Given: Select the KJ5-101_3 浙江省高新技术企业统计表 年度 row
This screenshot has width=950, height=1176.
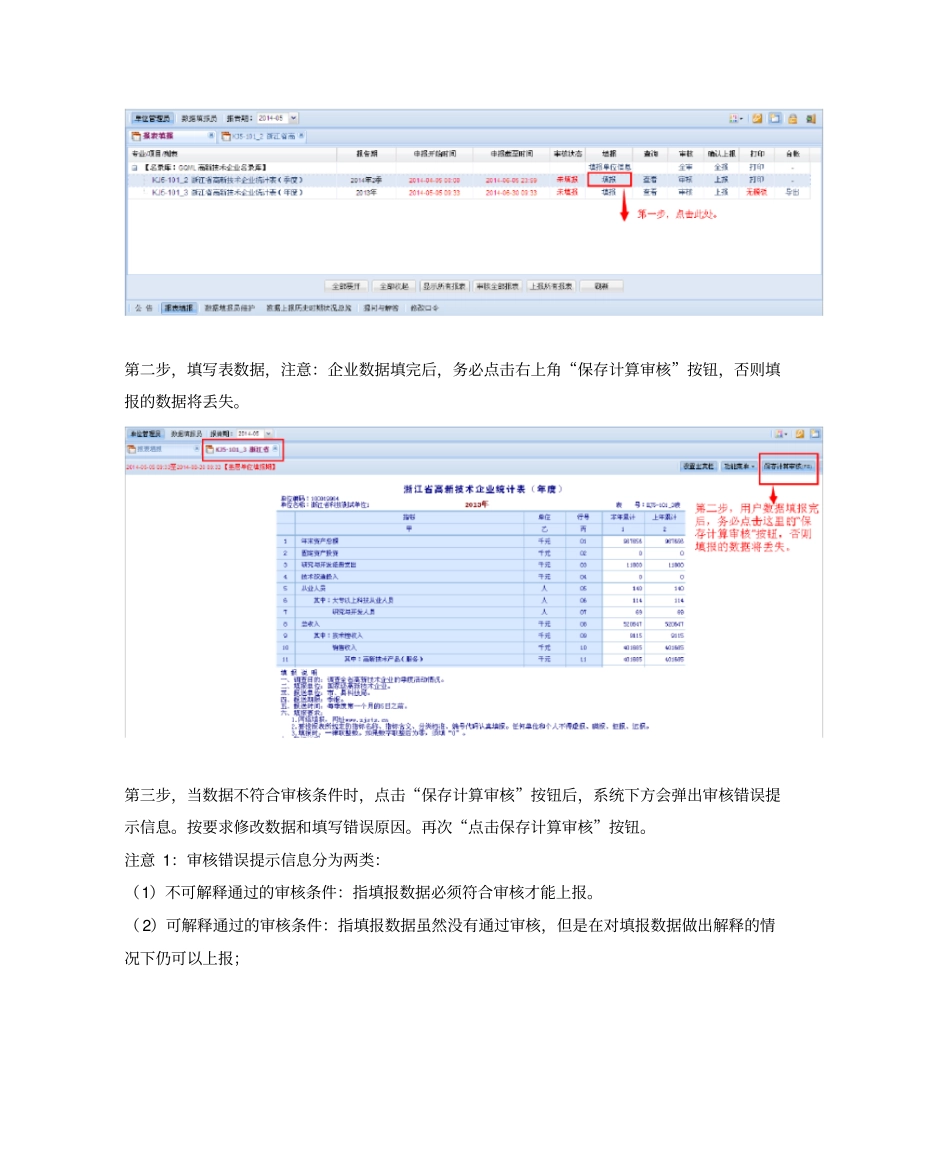Looking at the screenshot, I should point(469,192).
